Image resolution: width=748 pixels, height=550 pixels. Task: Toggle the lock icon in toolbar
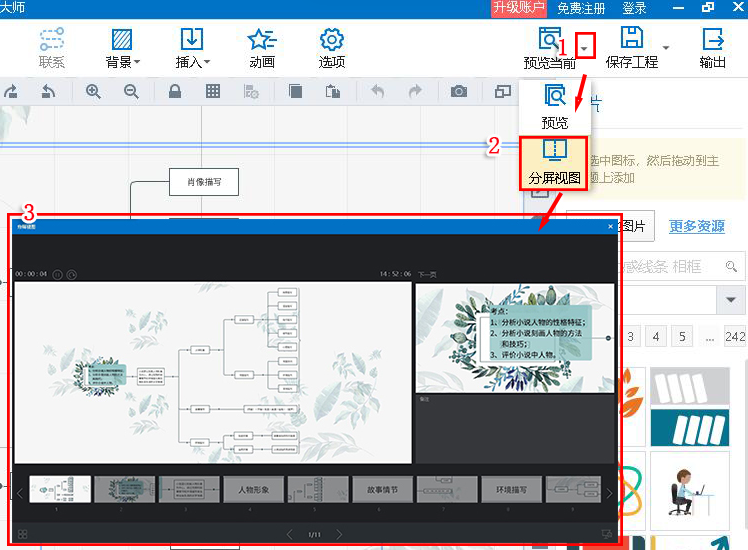pos(175,92)
